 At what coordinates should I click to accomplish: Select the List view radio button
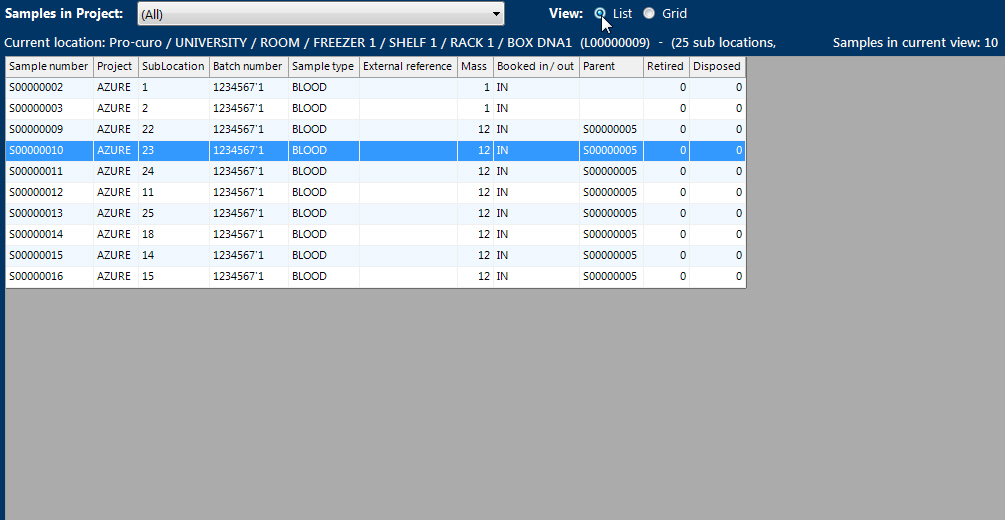pyautogui.click(x=600, y=14)
